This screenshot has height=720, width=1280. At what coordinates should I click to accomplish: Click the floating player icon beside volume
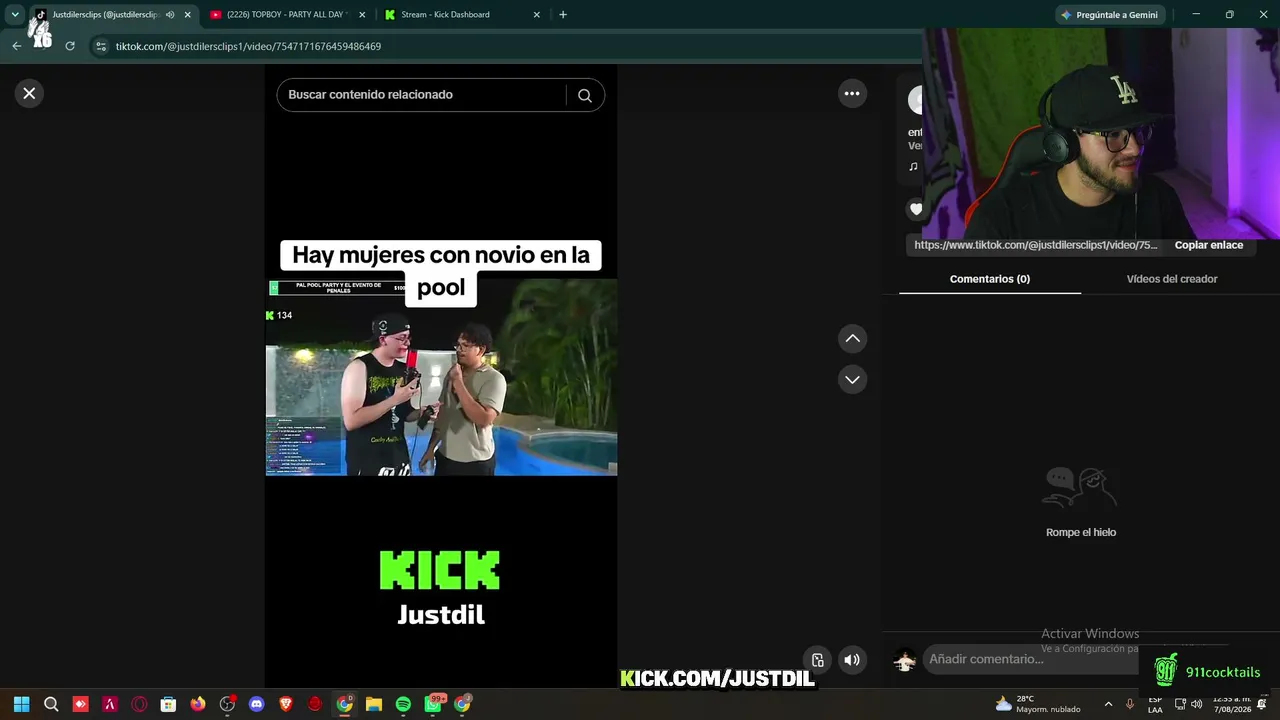(817, 660)
